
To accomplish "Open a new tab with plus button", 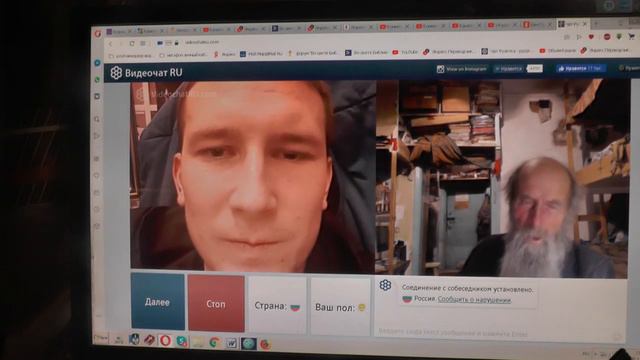I will 596,24.
